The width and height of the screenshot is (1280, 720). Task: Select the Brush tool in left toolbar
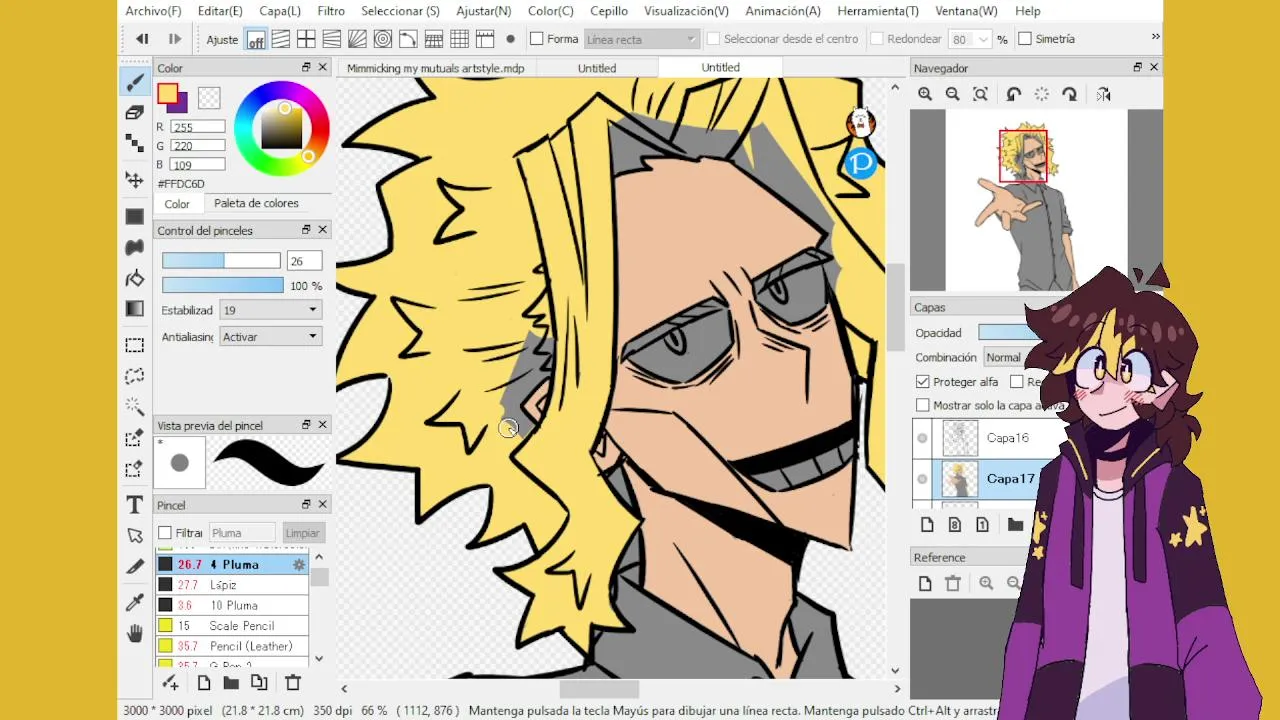pos(134,82)
